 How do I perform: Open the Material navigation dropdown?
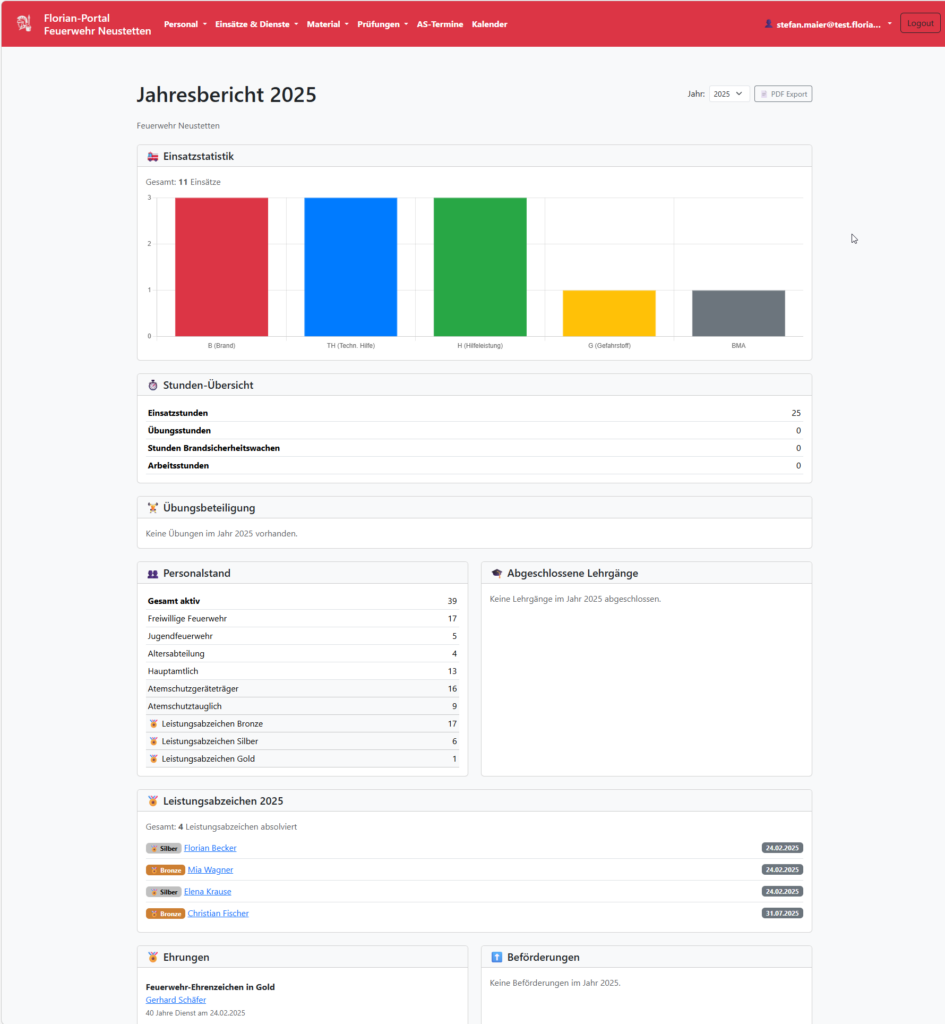[328, 24]
